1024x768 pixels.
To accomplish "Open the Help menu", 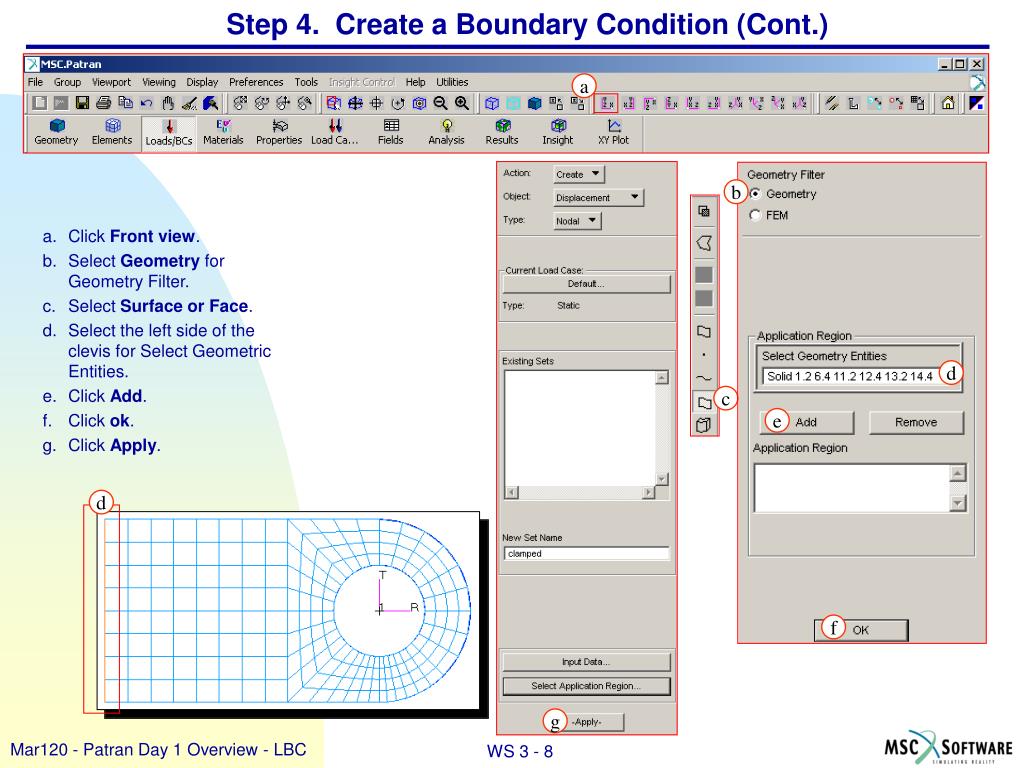I will point(415,82).
